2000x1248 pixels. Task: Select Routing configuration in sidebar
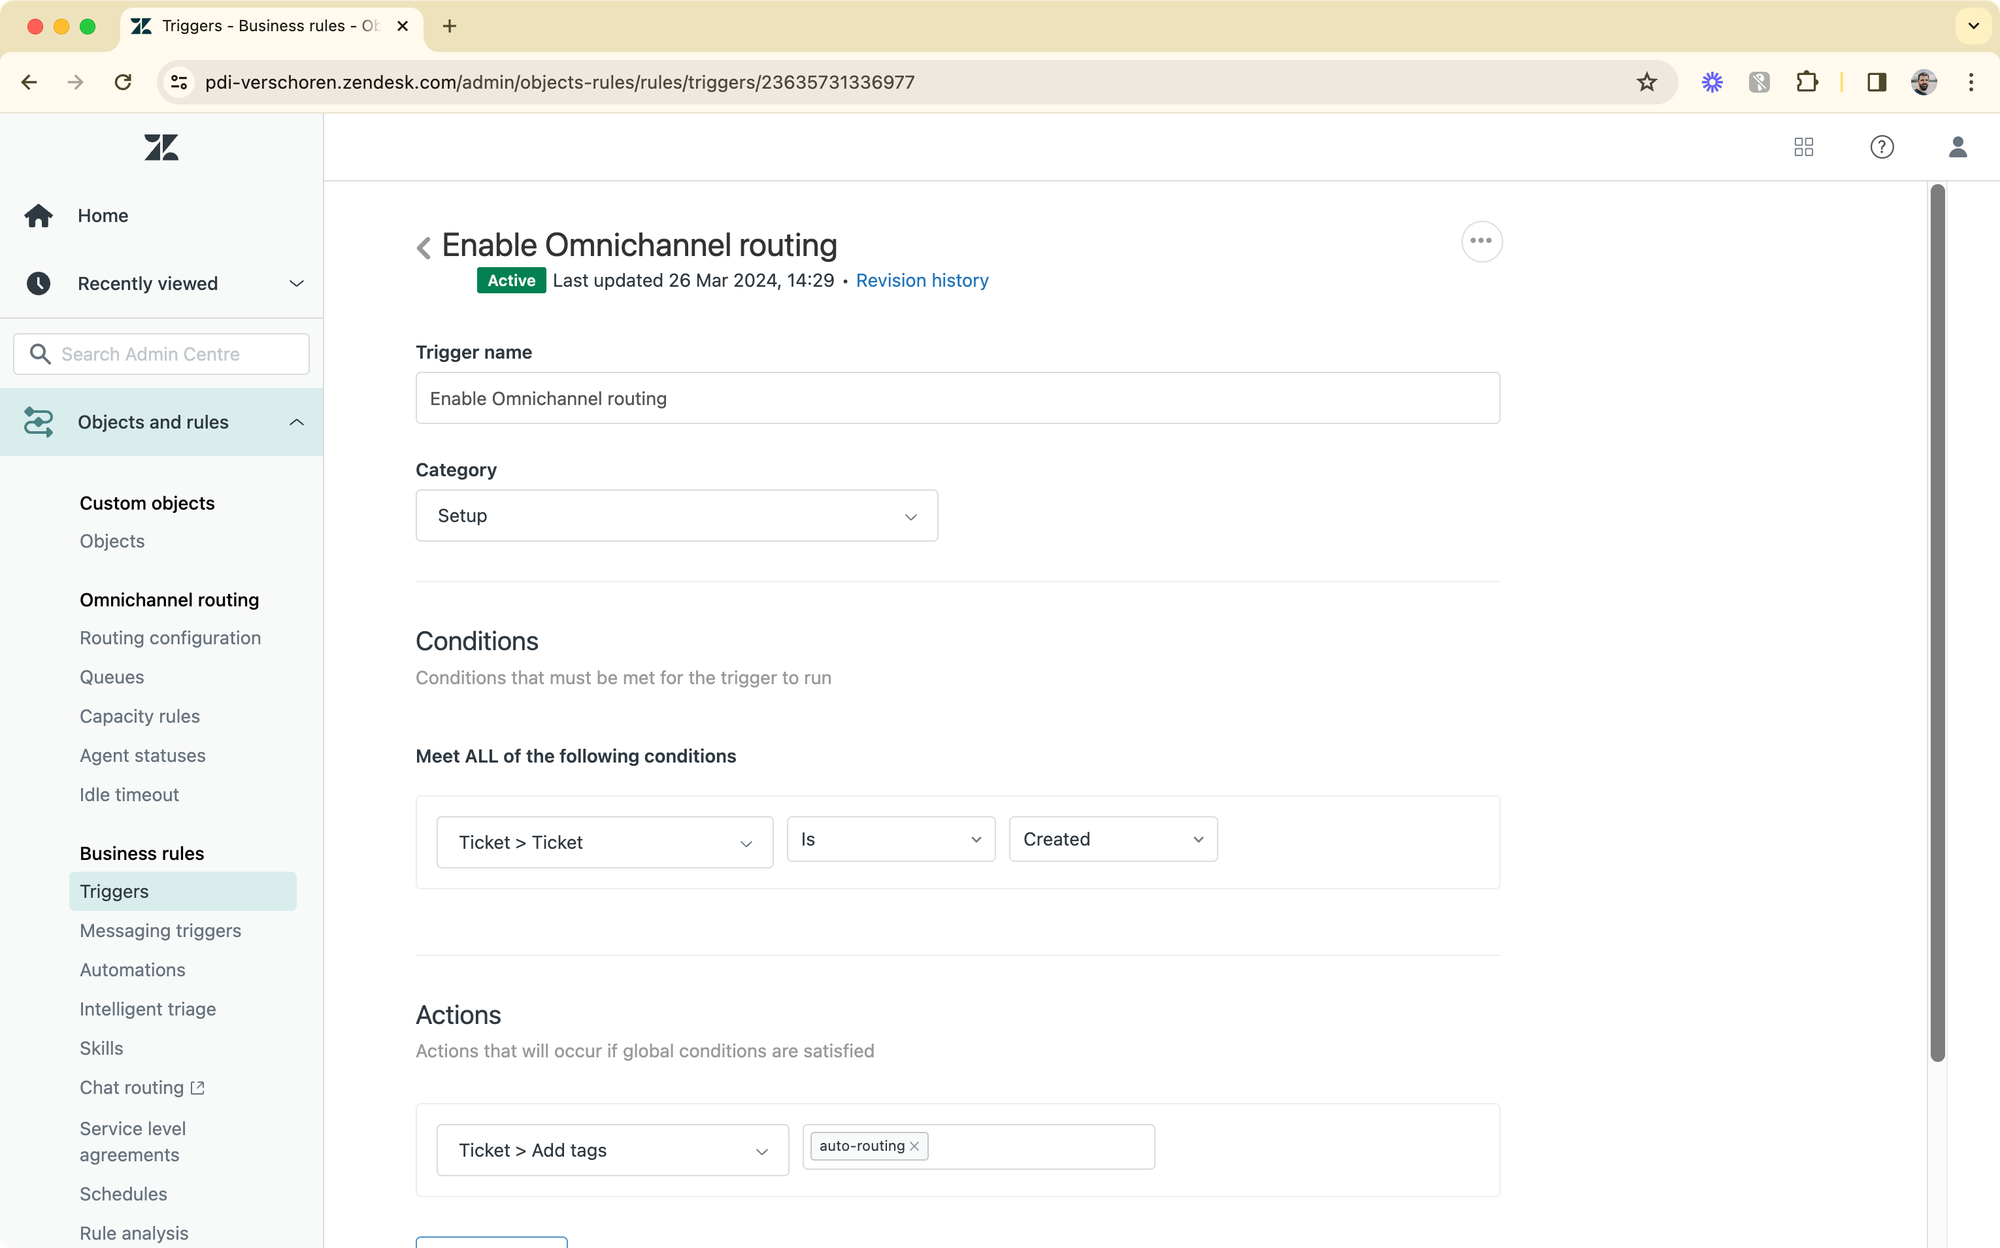click(170, 638)
